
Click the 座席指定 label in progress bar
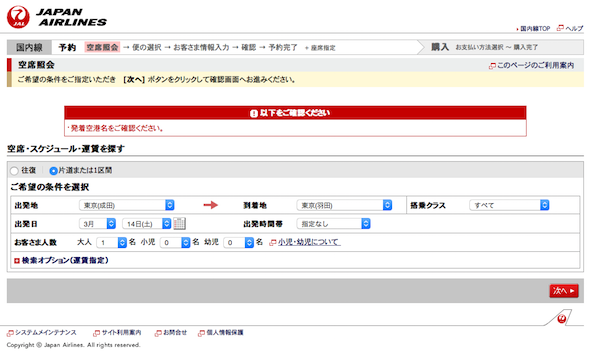[323, 48]
